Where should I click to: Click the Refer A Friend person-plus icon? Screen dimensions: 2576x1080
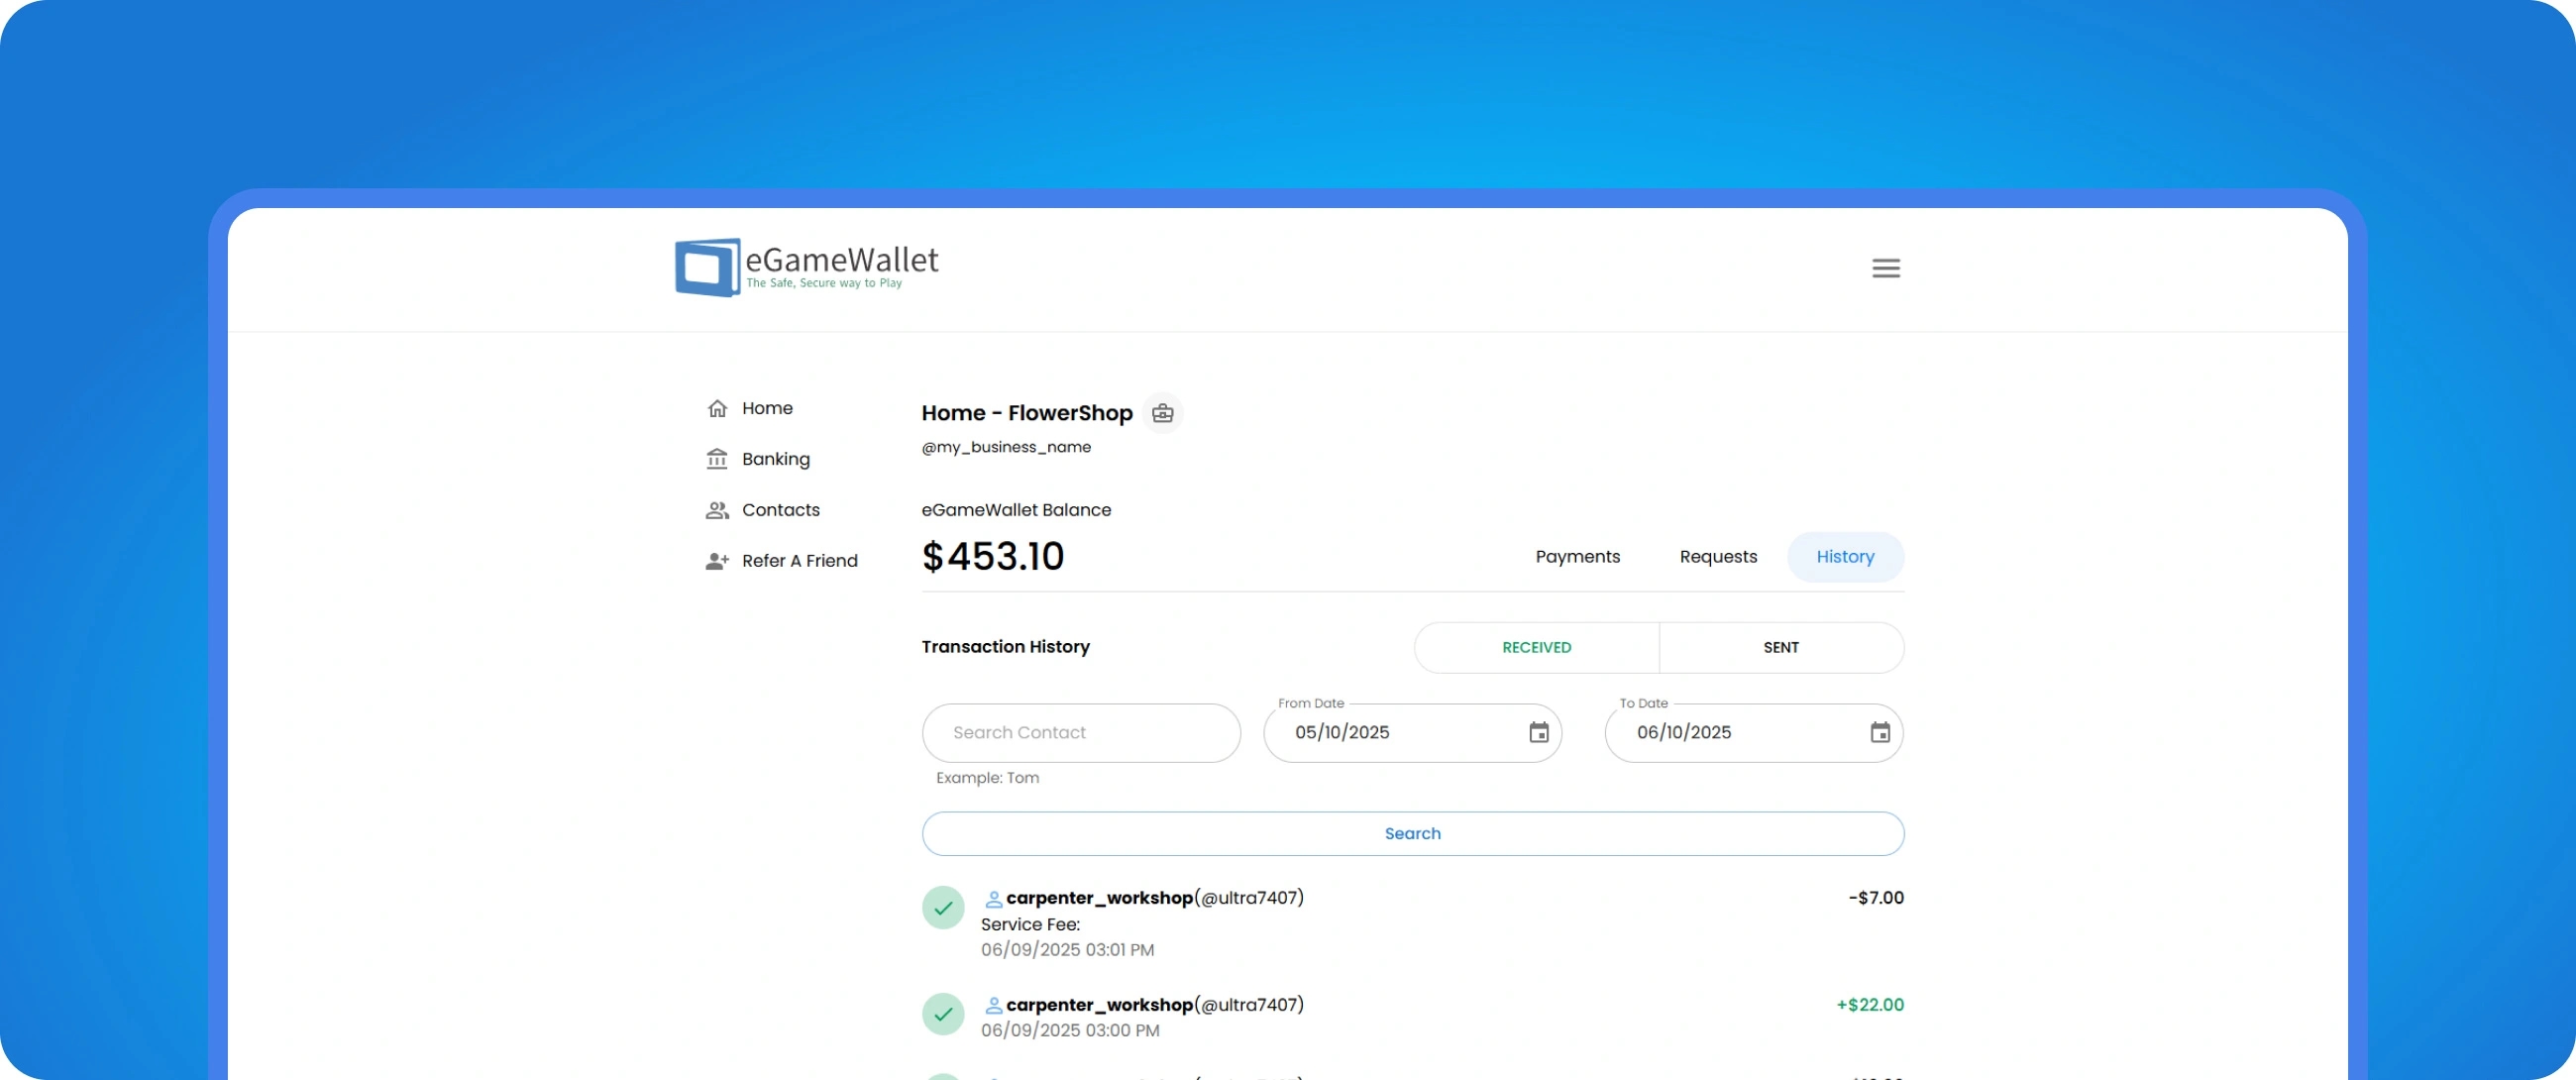point(717,561)
